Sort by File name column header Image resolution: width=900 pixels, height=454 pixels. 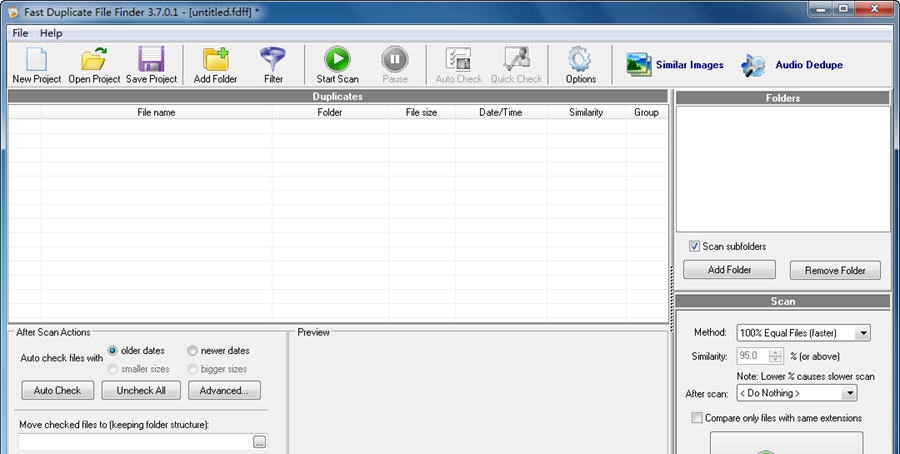pyautogui.click(x=156, y=112)
